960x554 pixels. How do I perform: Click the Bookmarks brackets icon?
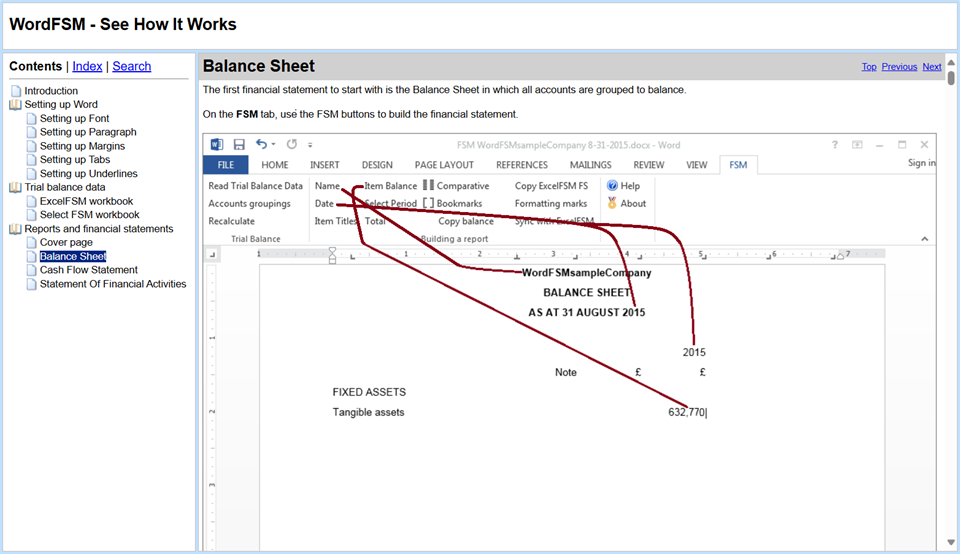coord(429,203)
